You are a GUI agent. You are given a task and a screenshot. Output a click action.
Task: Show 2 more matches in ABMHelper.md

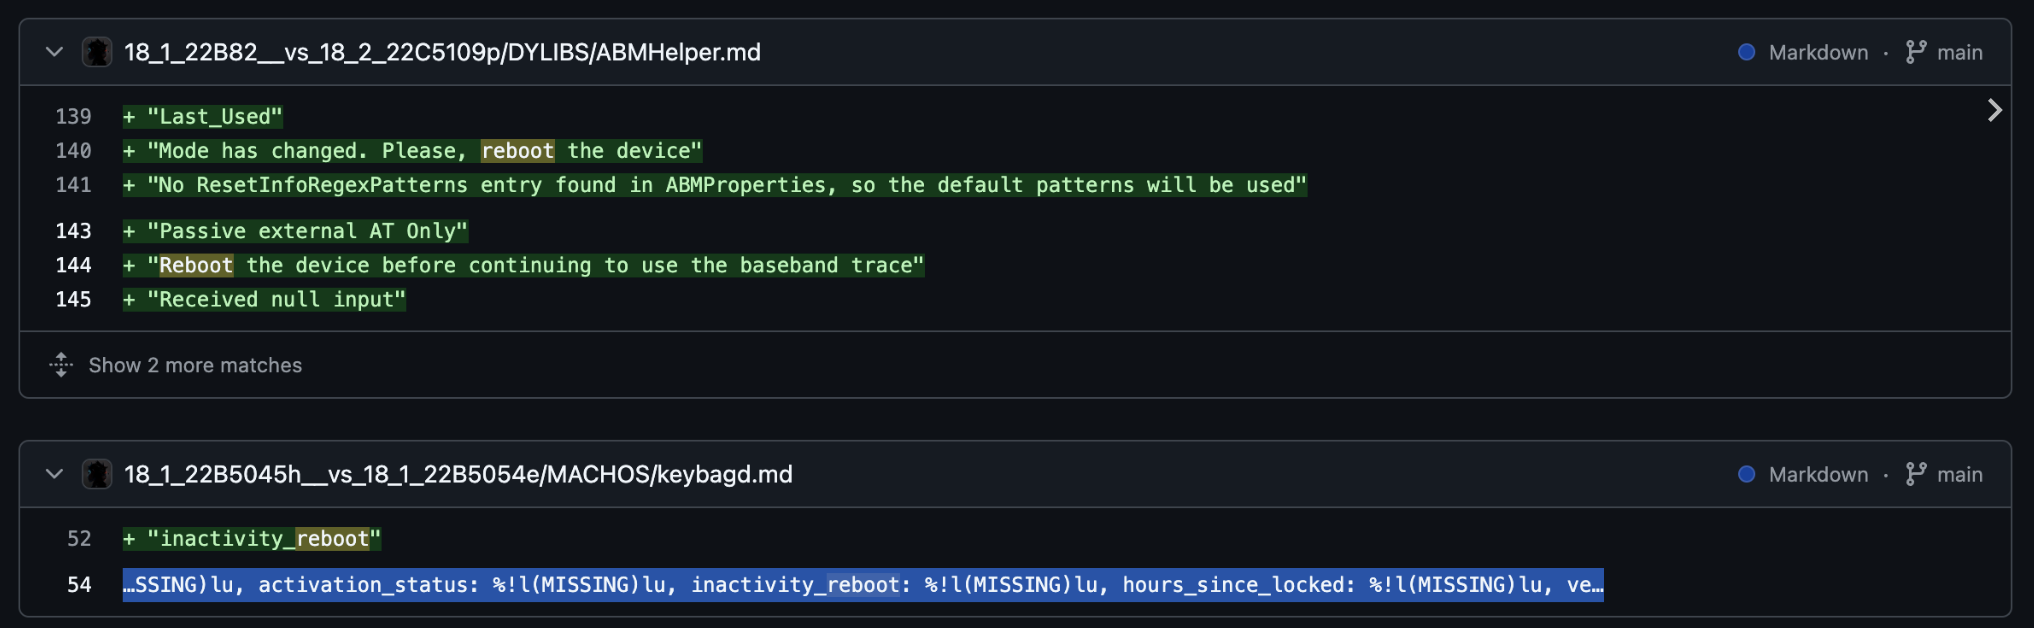[x=195, y=365]
